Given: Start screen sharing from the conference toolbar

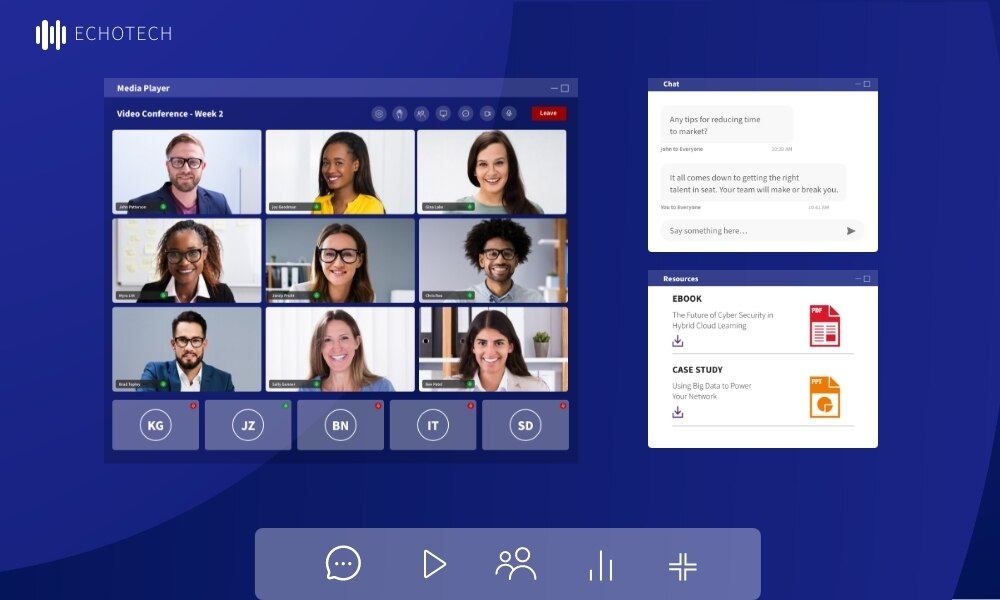Looking at the screenshot, I should click(443, 113).
